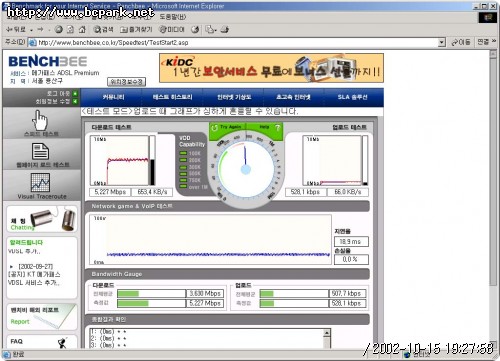The height and width of the screenshot is (361, 500).
Task: Click the Network game & VoIP latency graph
Action: (210, 240)
